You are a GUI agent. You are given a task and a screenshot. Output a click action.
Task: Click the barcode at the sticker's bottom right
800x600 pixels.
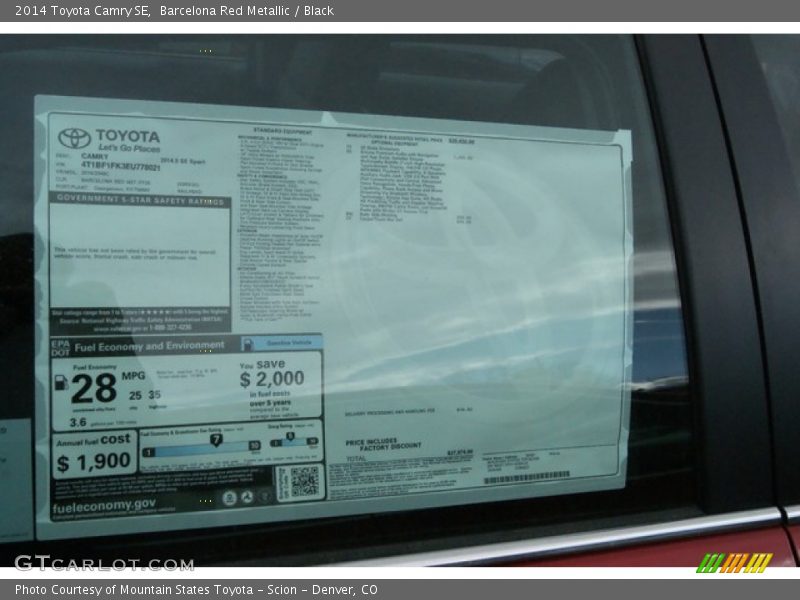[526, 480]
